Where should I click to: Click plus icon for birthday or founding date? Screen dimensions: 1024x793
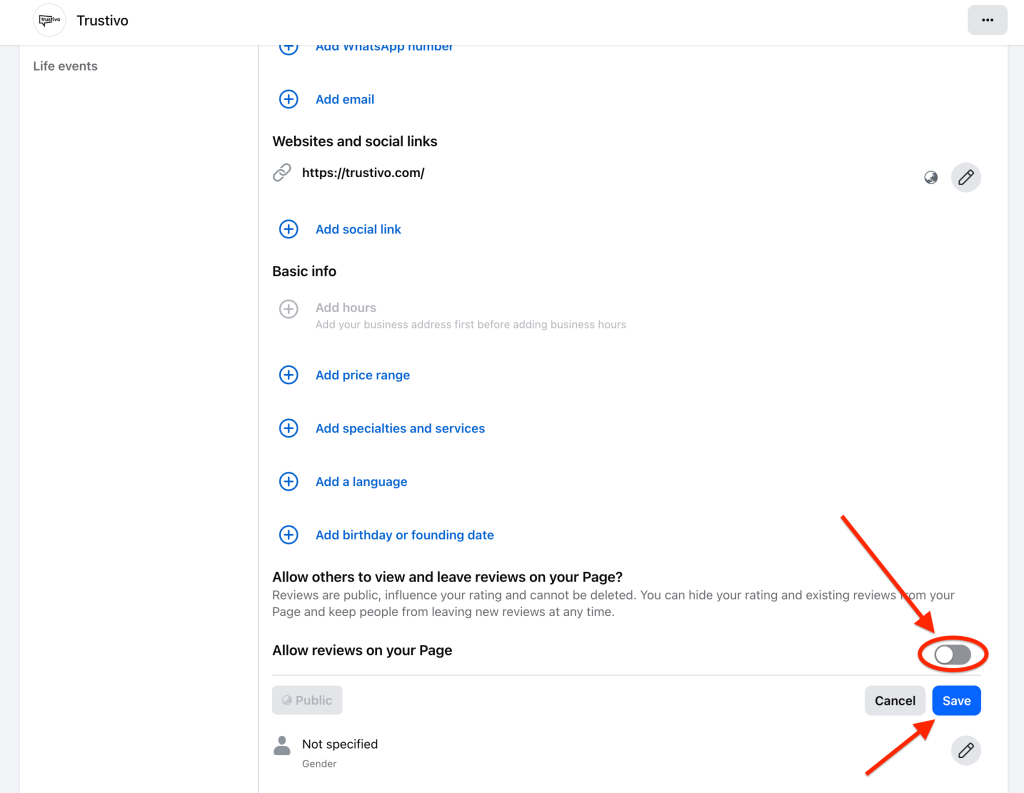[x=288, y=535]
